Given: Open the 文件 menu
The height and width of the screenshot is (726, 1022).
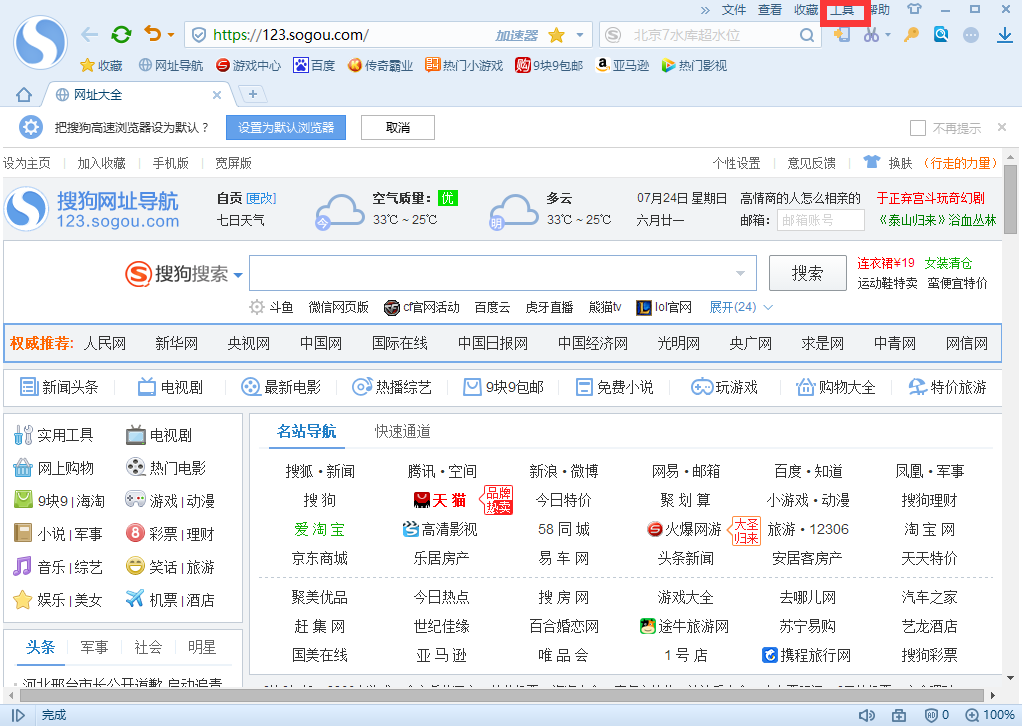Looking at the screenshot, I should pyautogui.click(x=734, y=10).
